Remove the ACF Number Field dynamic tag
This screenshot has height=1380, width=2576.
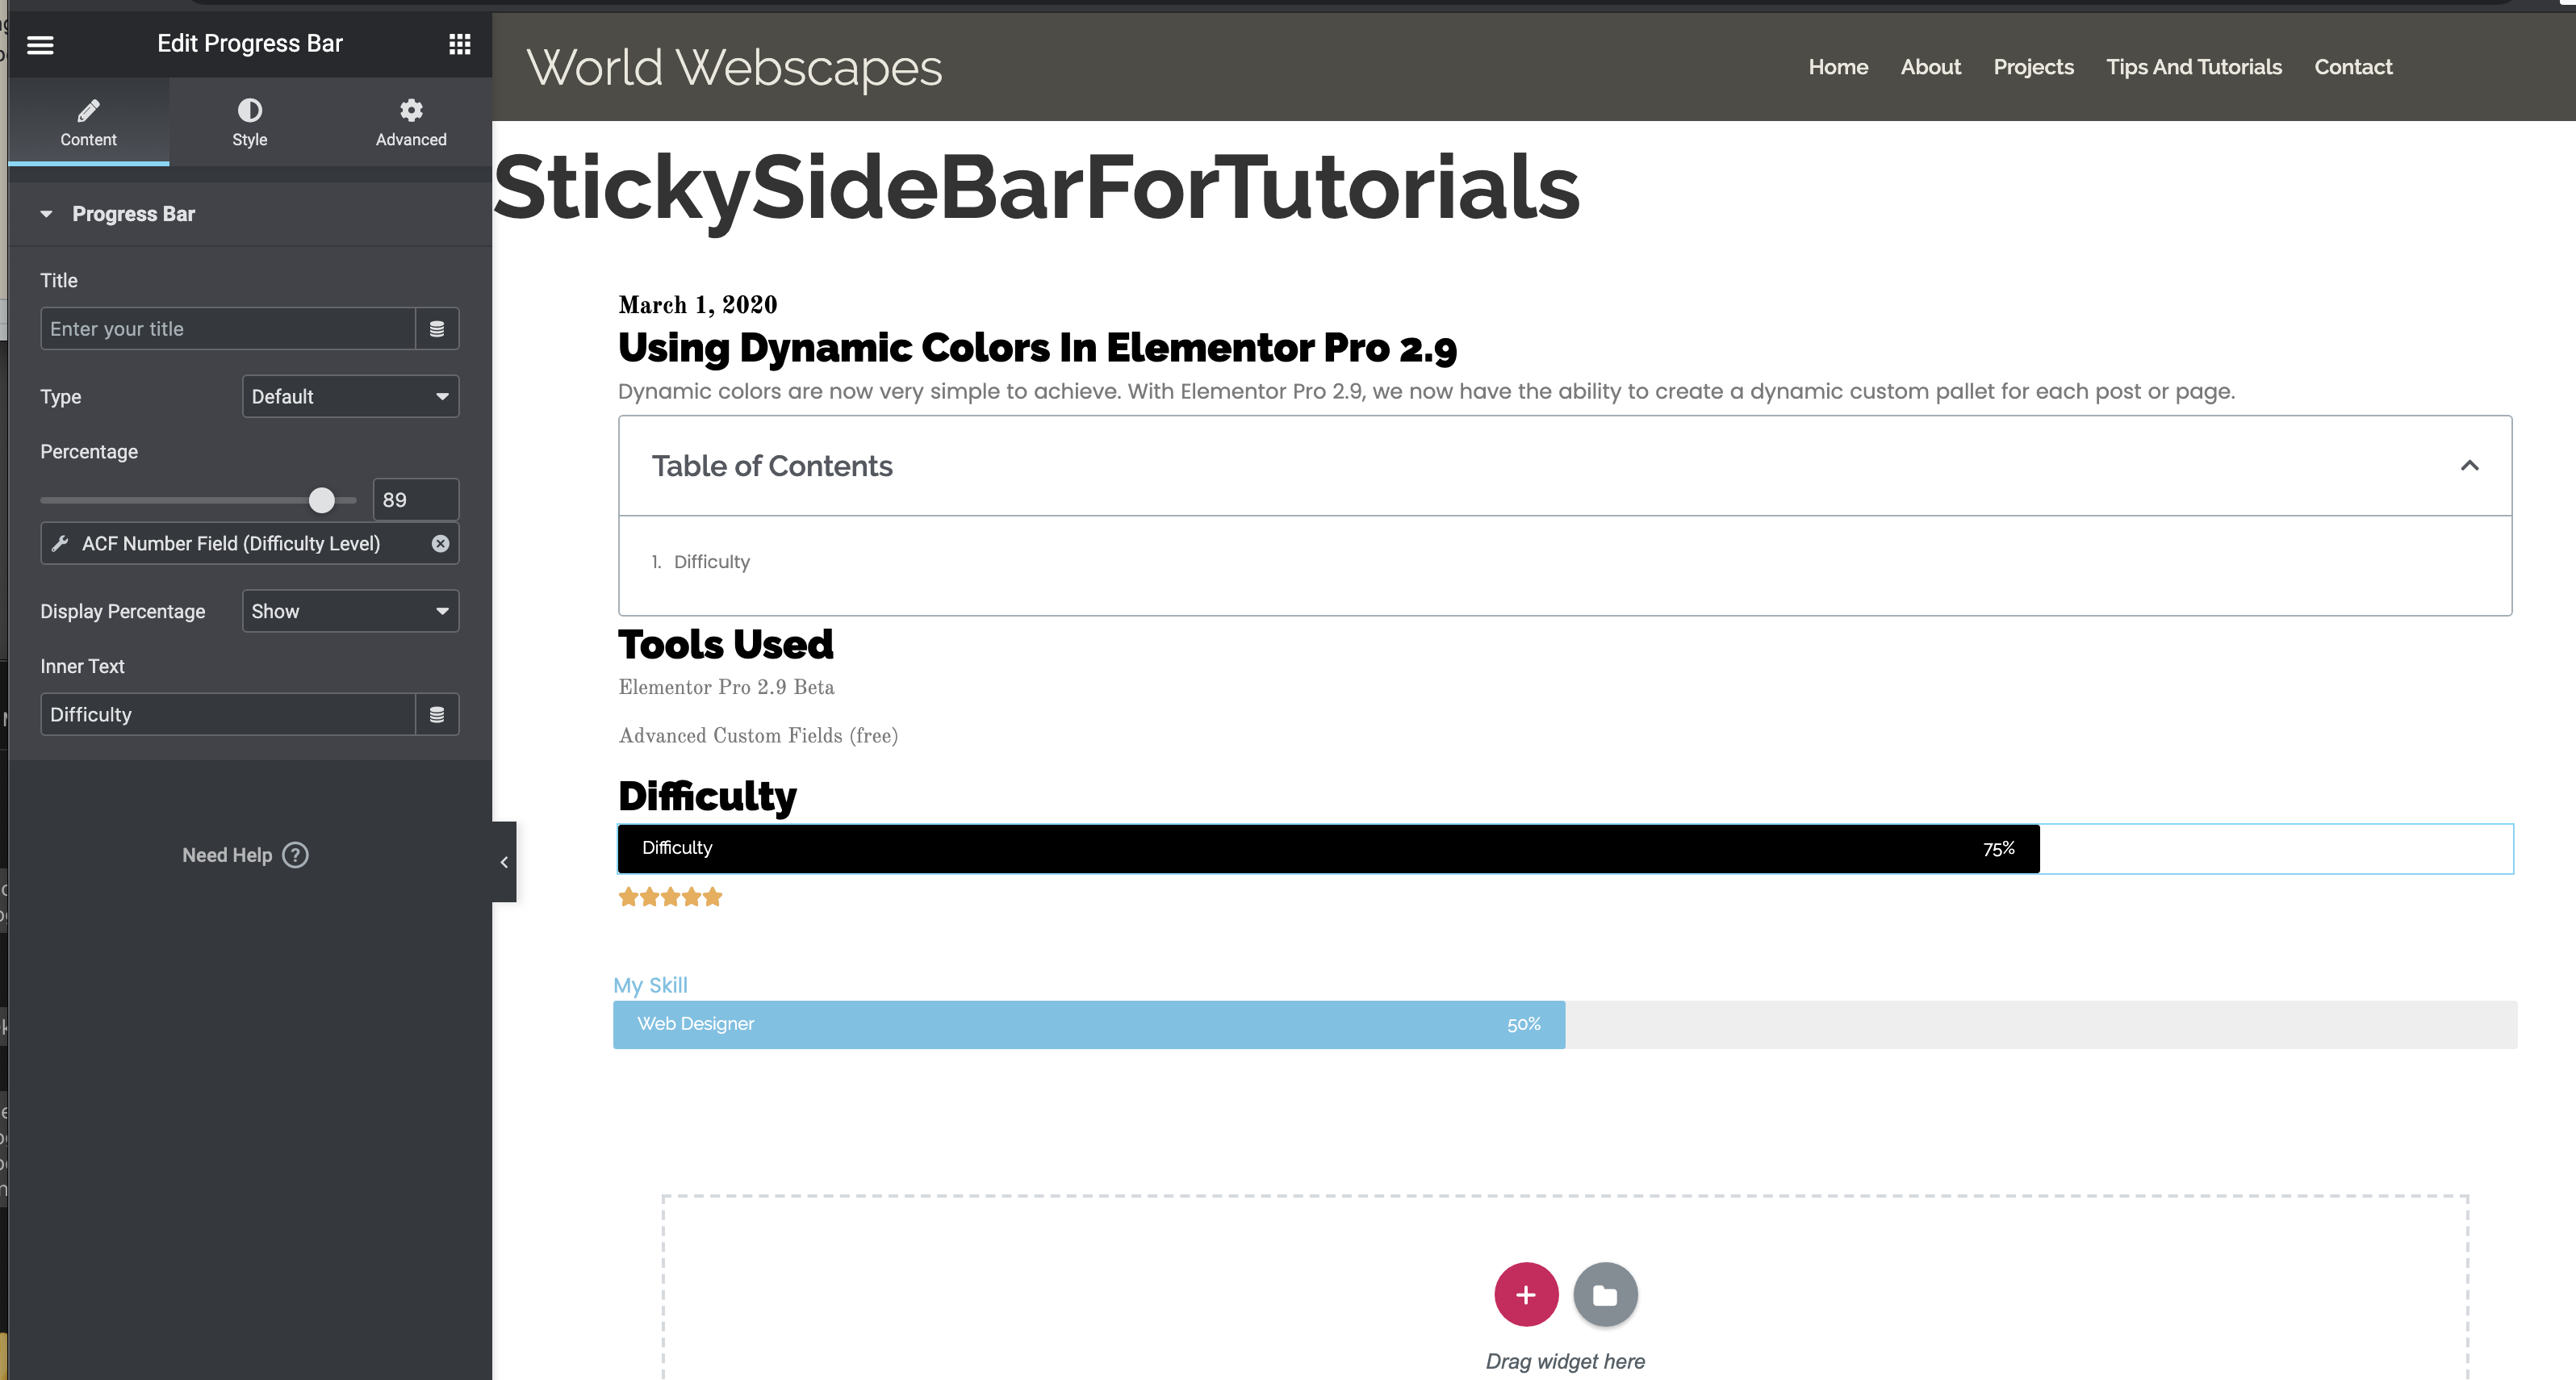(x=440, y=544)
